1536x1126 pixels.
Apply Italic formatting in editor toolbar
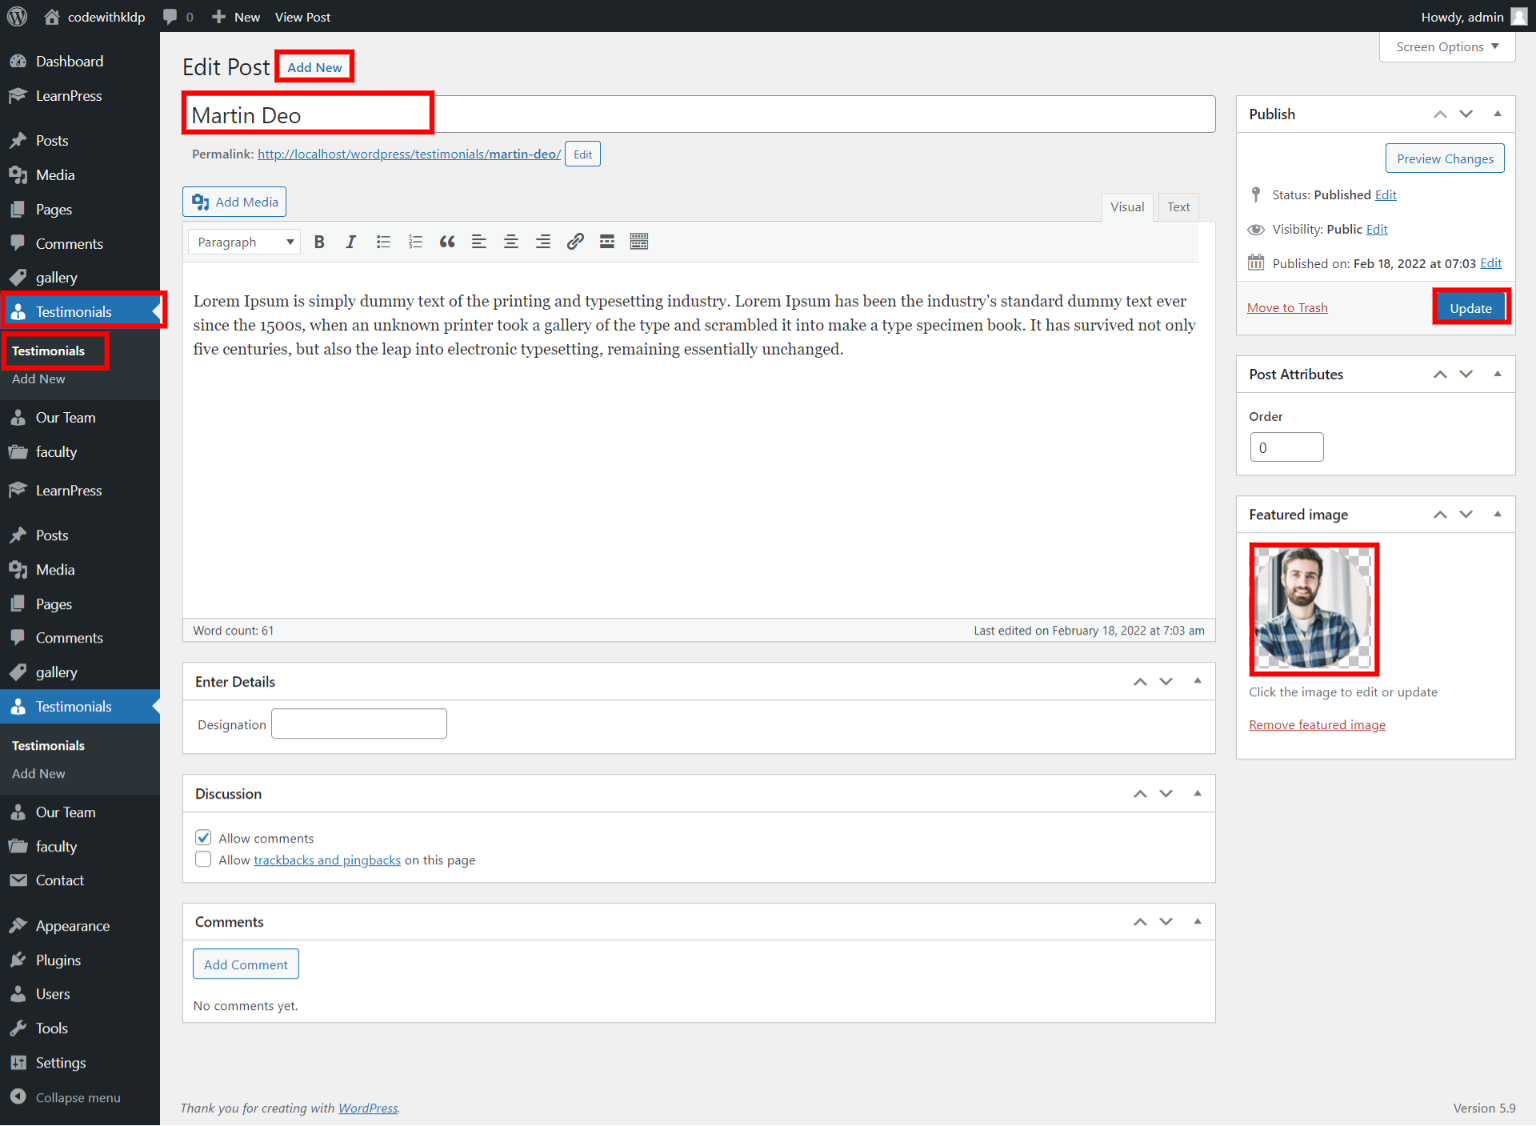(351, 242)
